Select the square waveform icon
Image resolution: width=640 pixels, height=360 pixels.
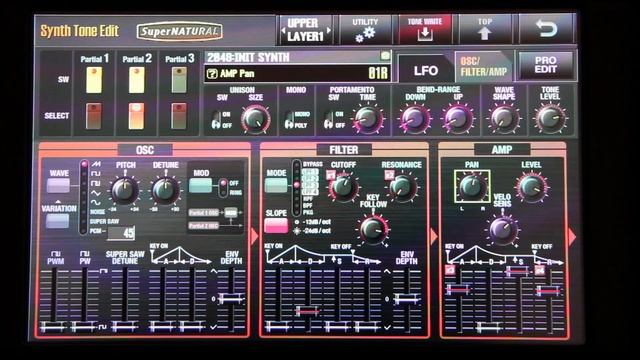pos(96,173)
